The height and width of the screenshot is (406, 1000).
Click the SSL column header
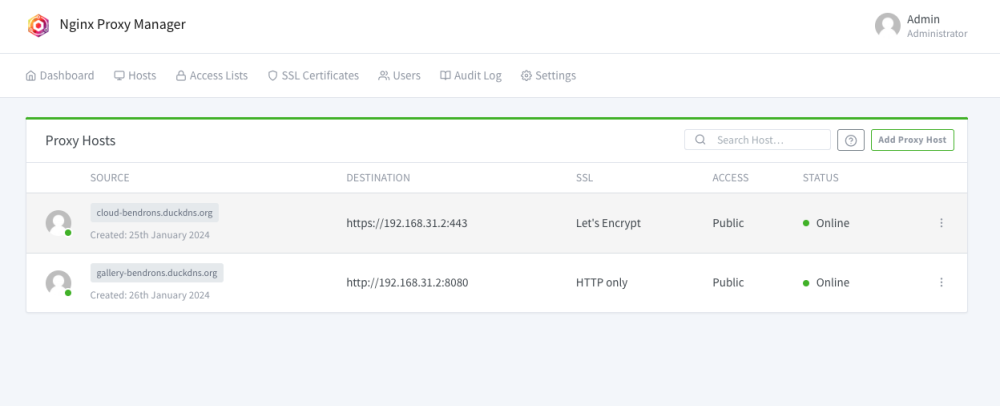pos(584,178)
